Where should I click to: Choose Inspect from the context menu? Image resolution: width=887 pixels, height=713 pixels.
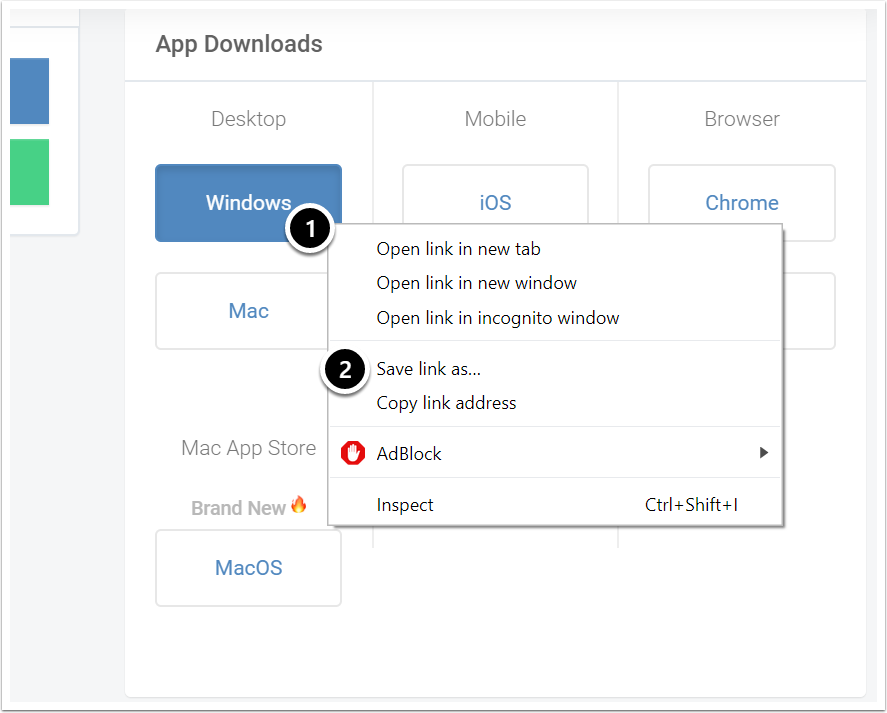pyautogui.click(x=555, y=505)
